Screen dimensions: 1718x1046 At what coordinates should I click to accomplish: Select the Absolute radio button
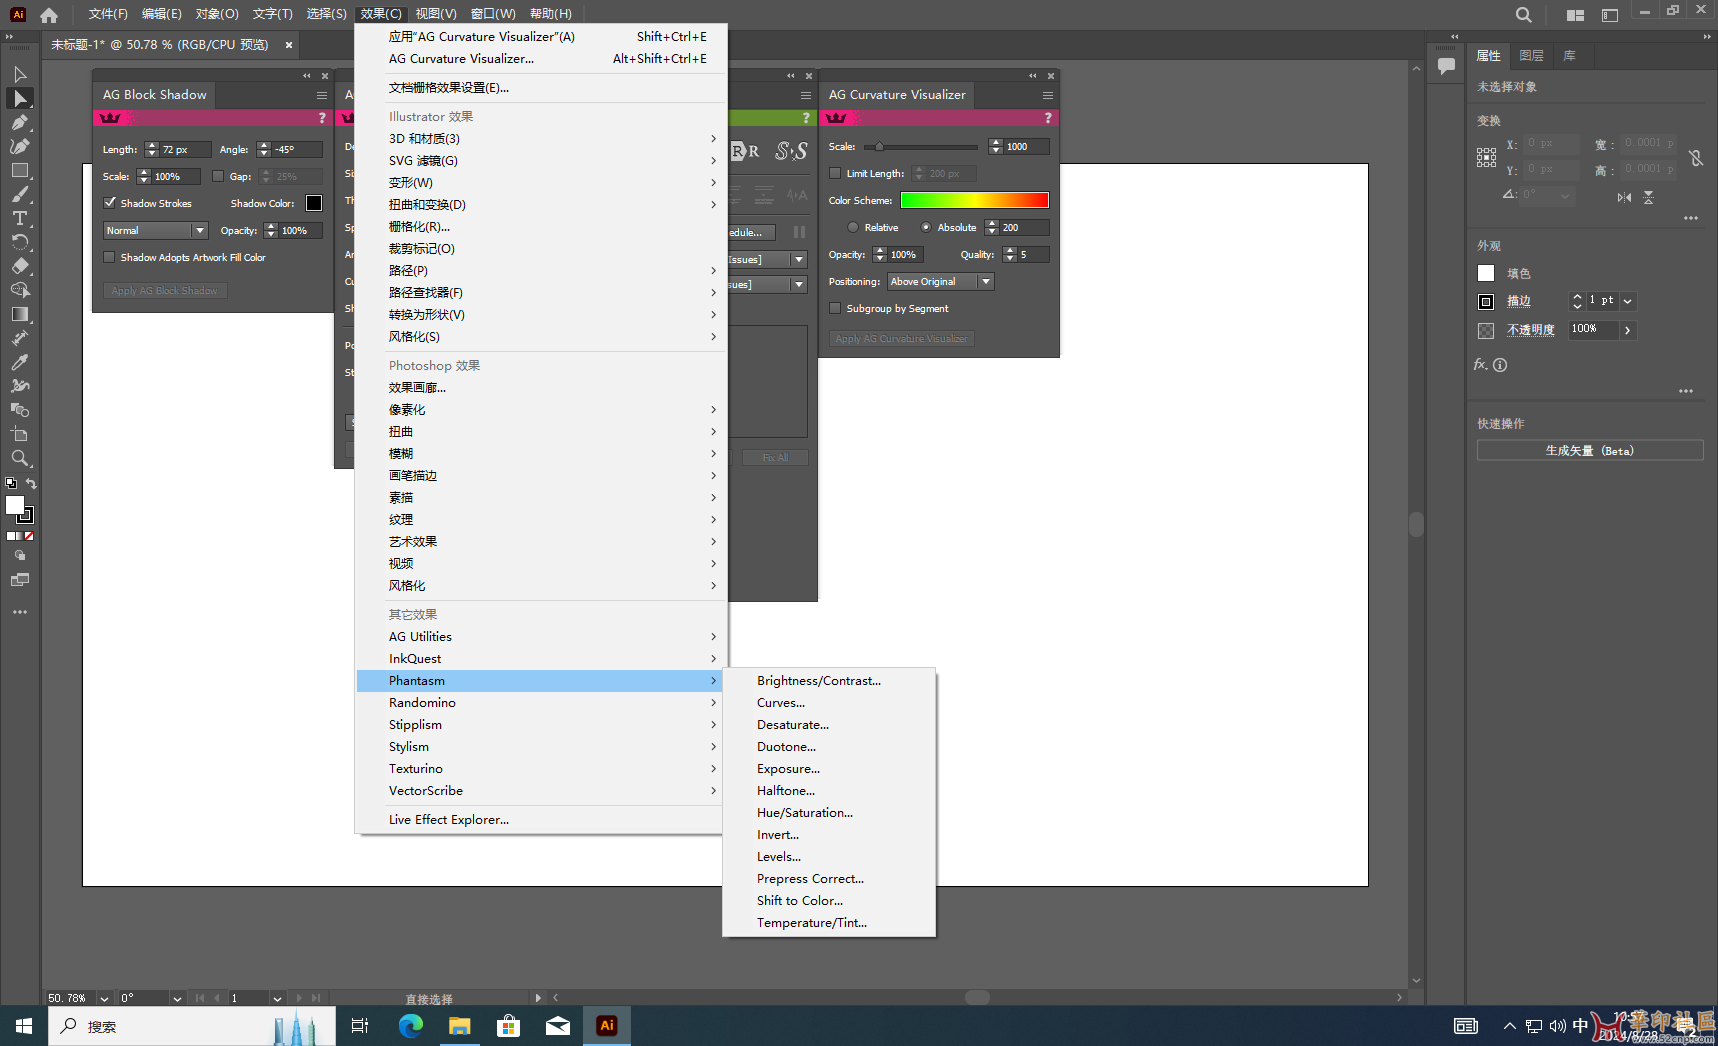click(x=926, y=227)
